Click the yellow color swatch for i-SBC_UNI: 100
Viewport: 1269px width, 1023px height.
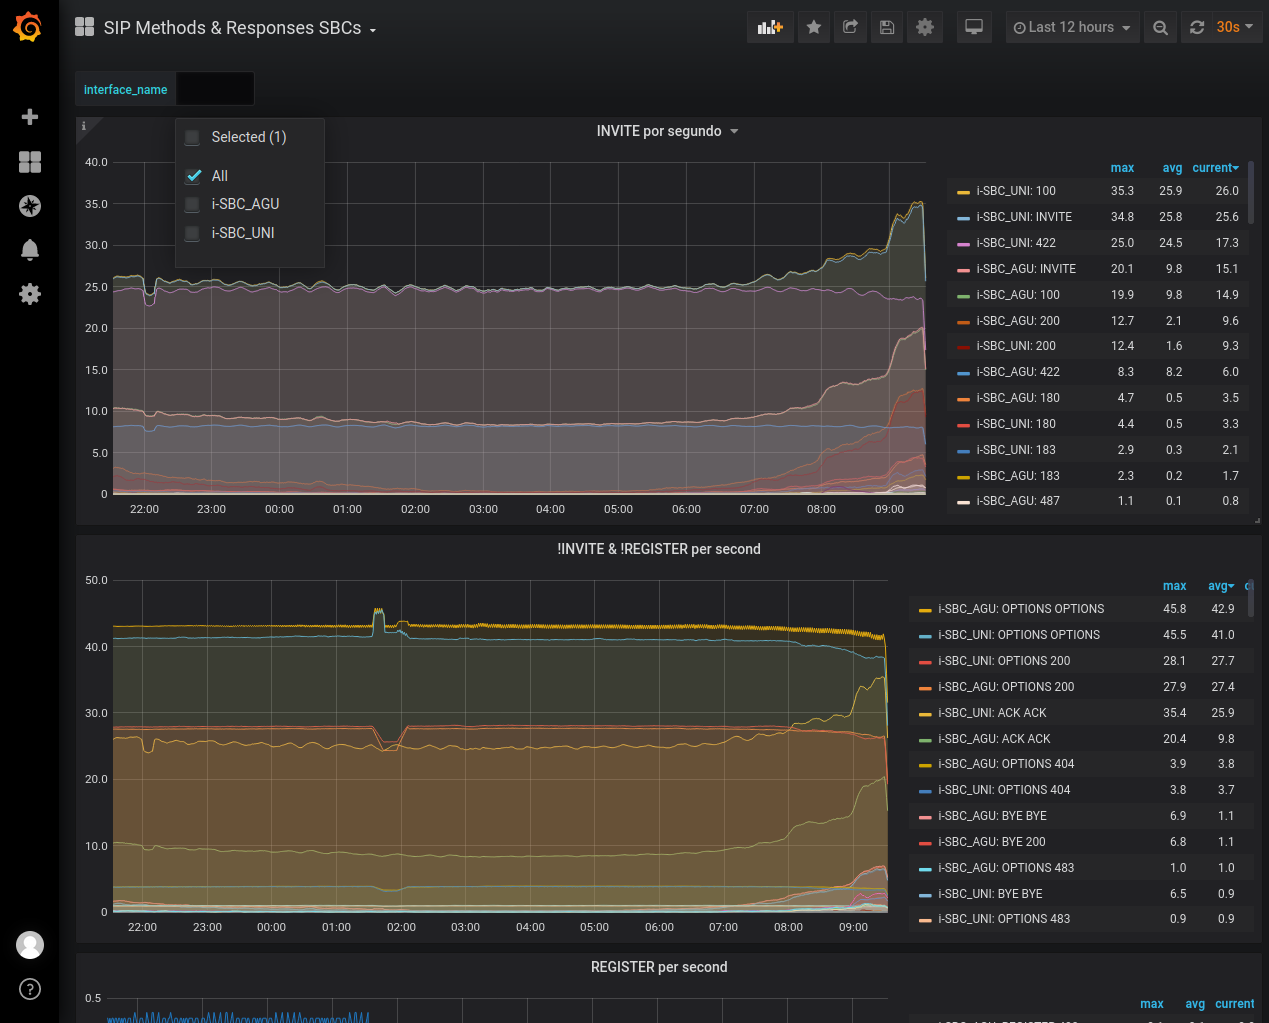click(x=963, y=191)
